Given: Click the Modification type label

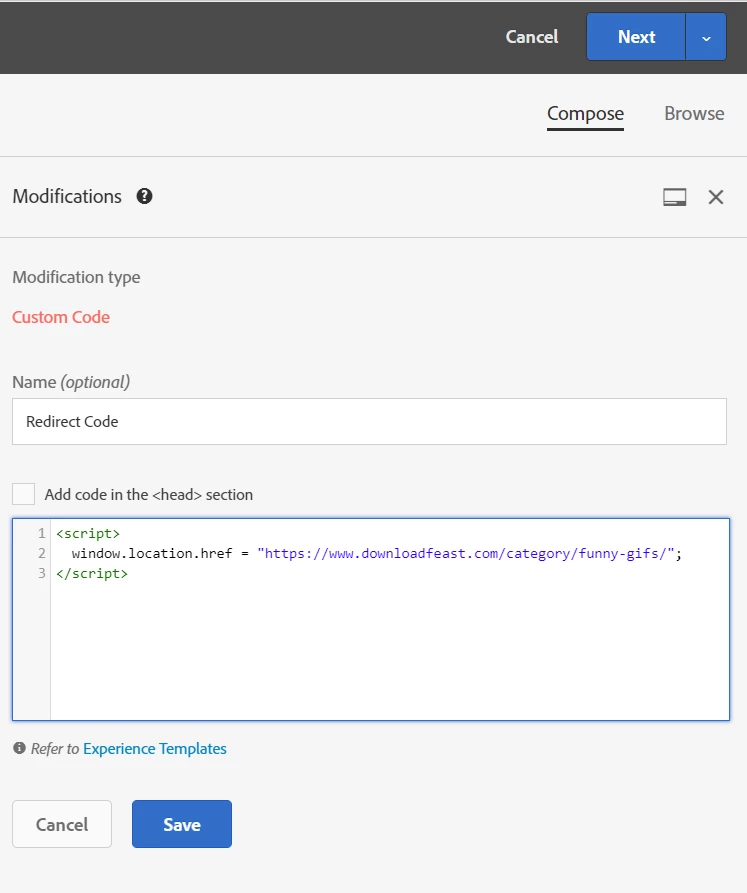Looking at the screenshot, I should click(76, 277).
